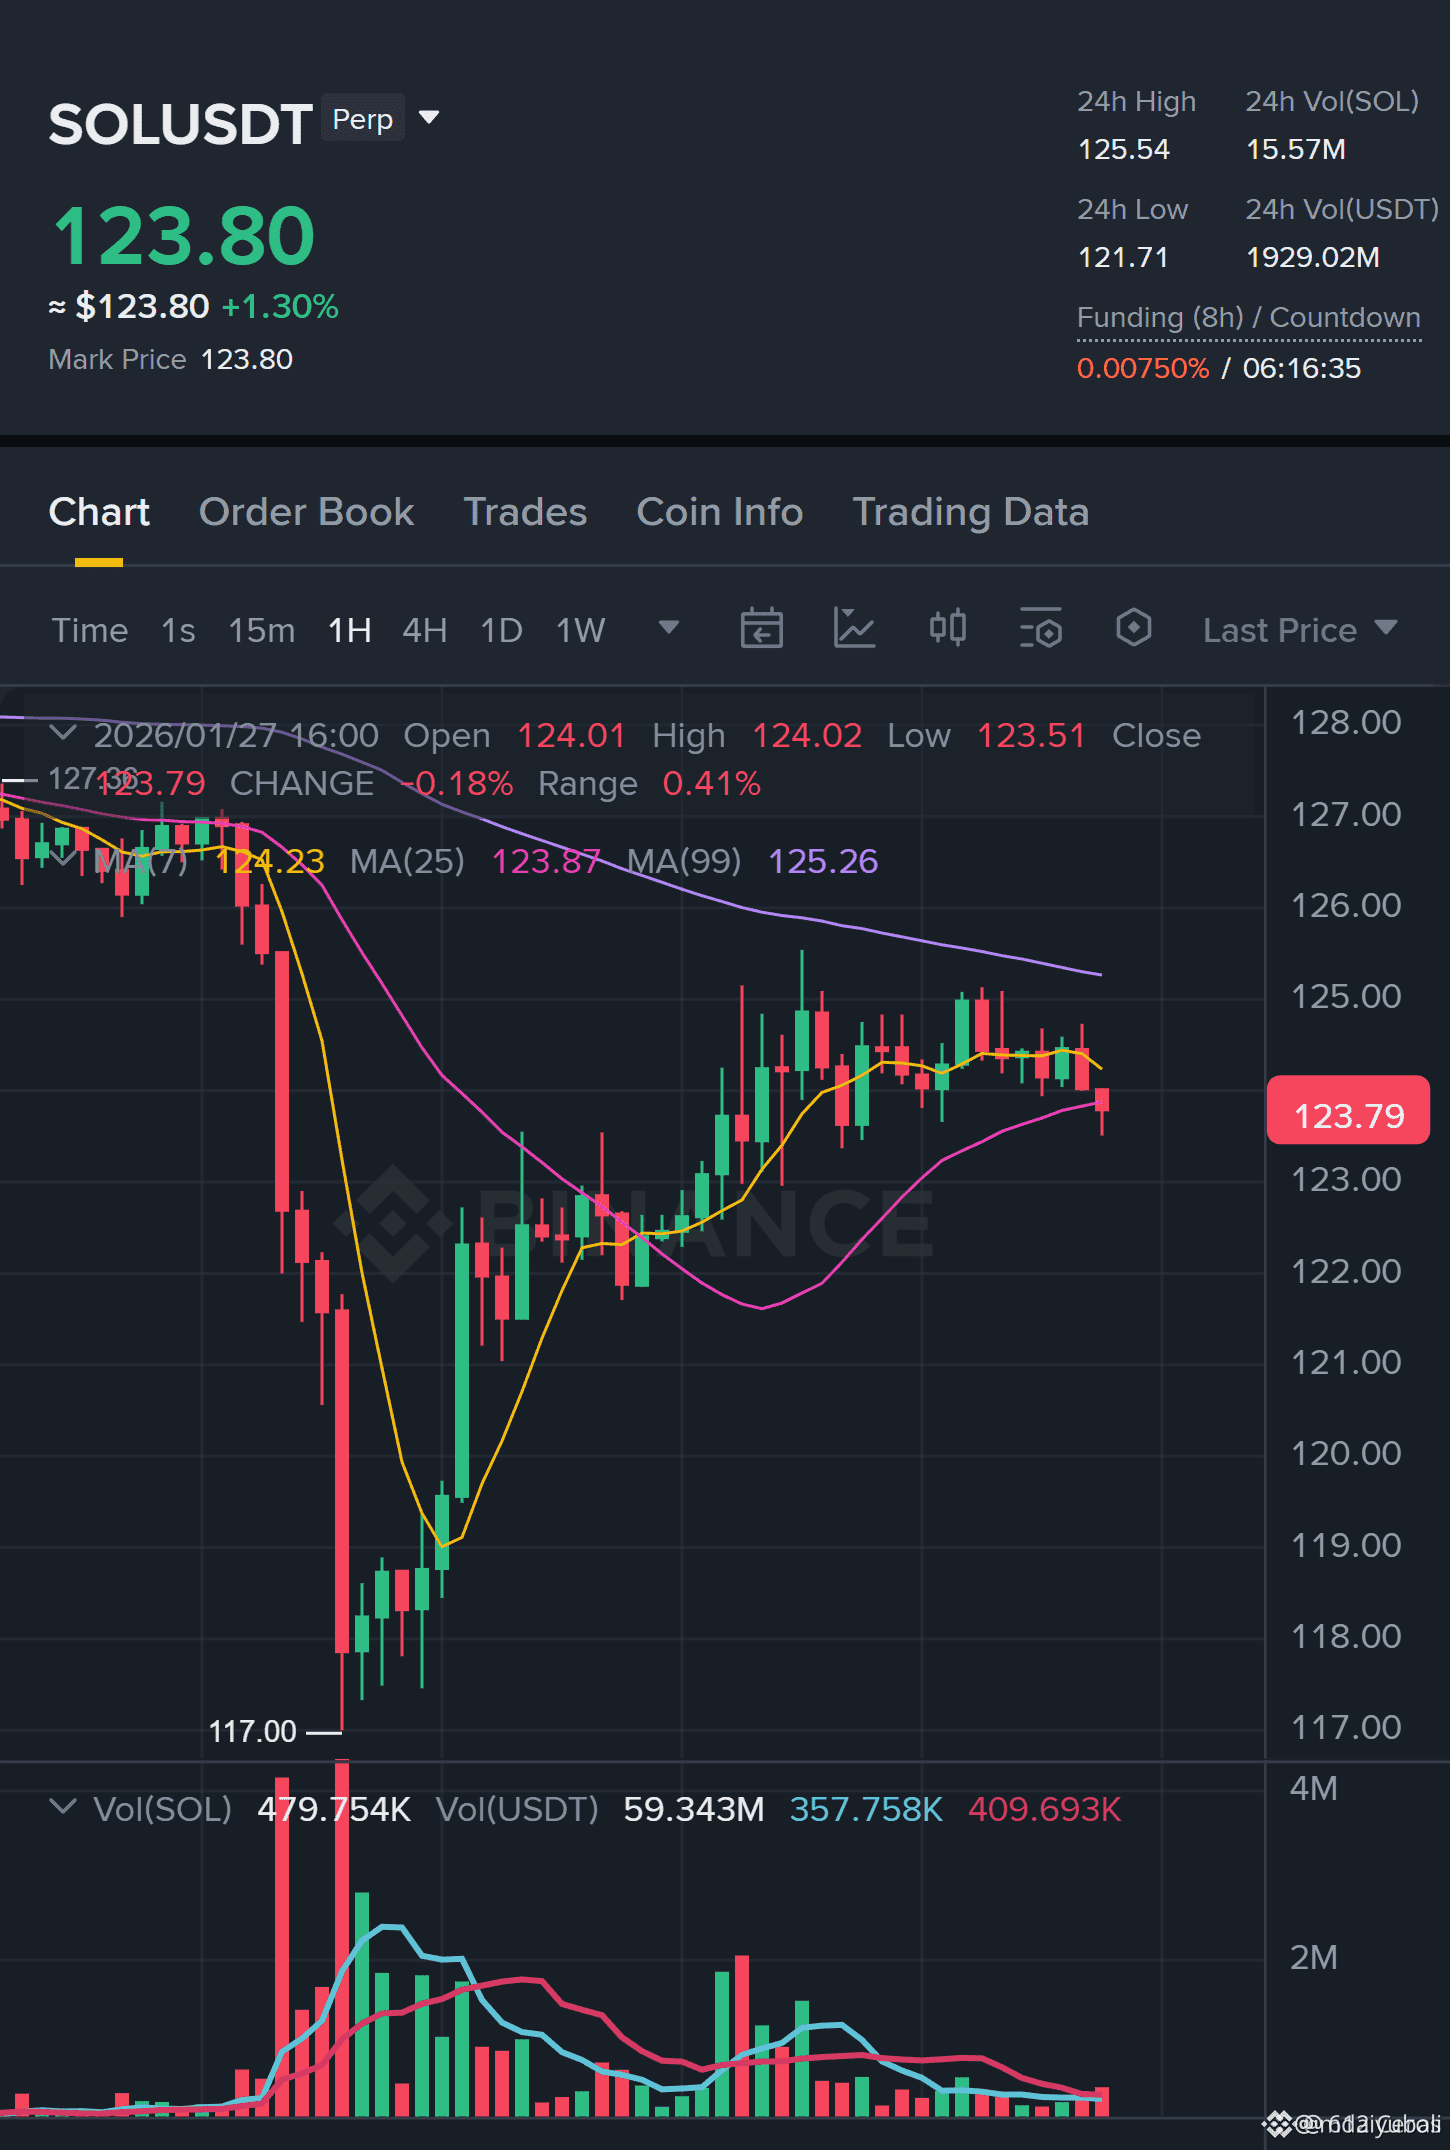The height and width of the screenshot is (2150, 1450).
Task: Collapse the Vol(SOL) volume legend
Action: tap(64, 1808)
